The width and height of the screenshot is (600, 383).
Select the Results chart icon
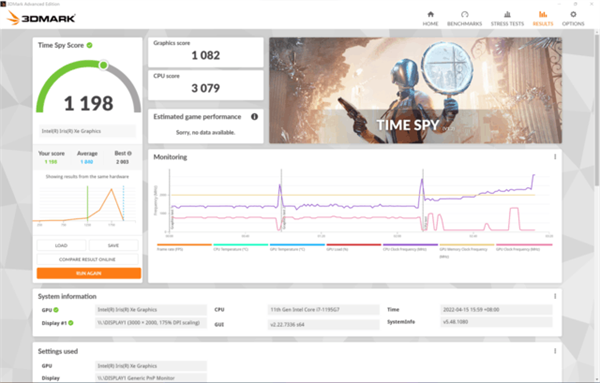tap(543, 15)
